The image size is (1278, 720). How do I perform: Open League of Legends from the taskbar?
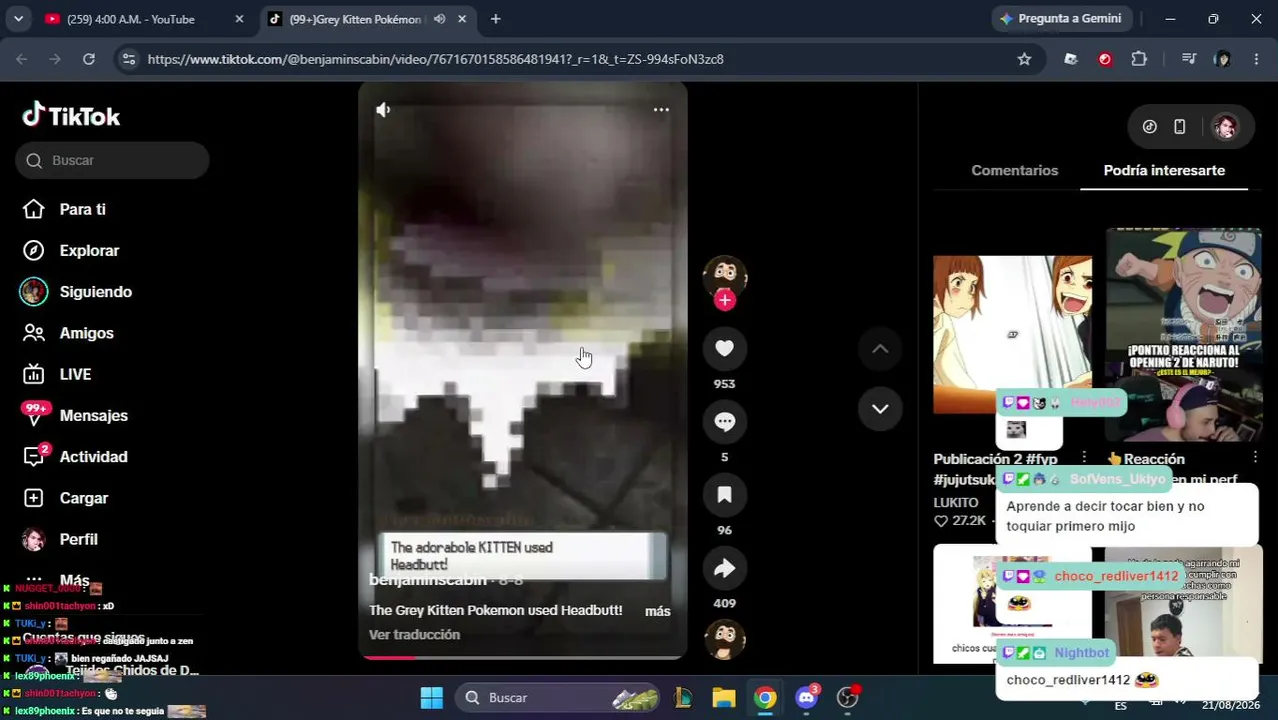683,697
